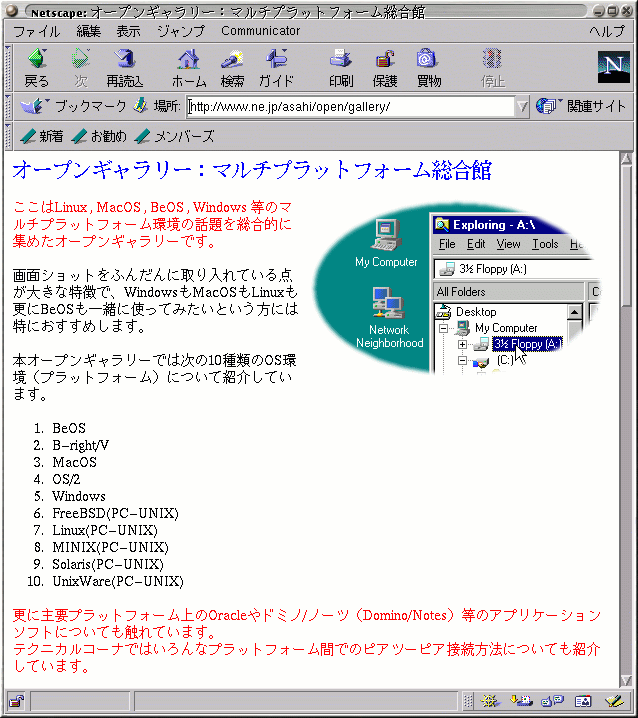Screen dimensions: 638x718
Task: Click list item OS/2
Action: pyautogui.click(x=66, y=479)
